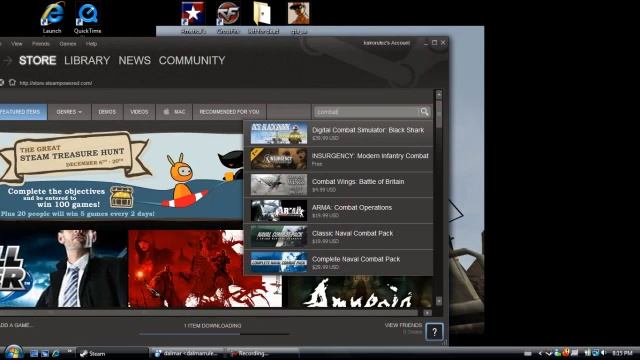The height and width of the screenshot is (360, 640).
Task: Click the Steam forward navigation arrow
Action: [x=7, y=61]
